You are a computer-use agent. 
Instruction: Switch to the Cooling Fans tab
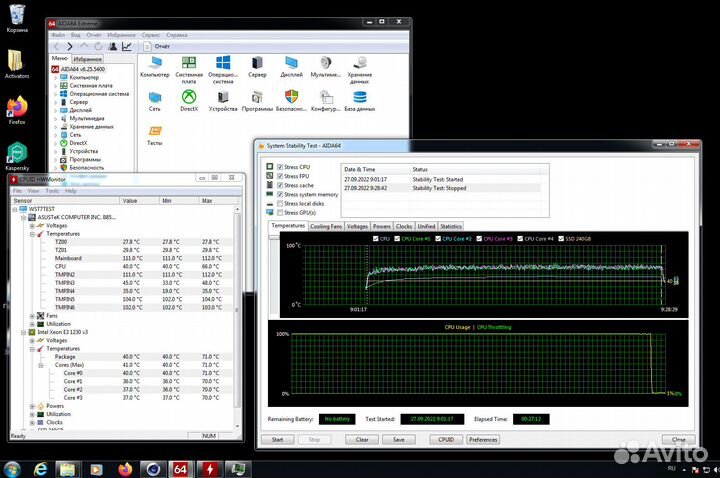(326, 226)
